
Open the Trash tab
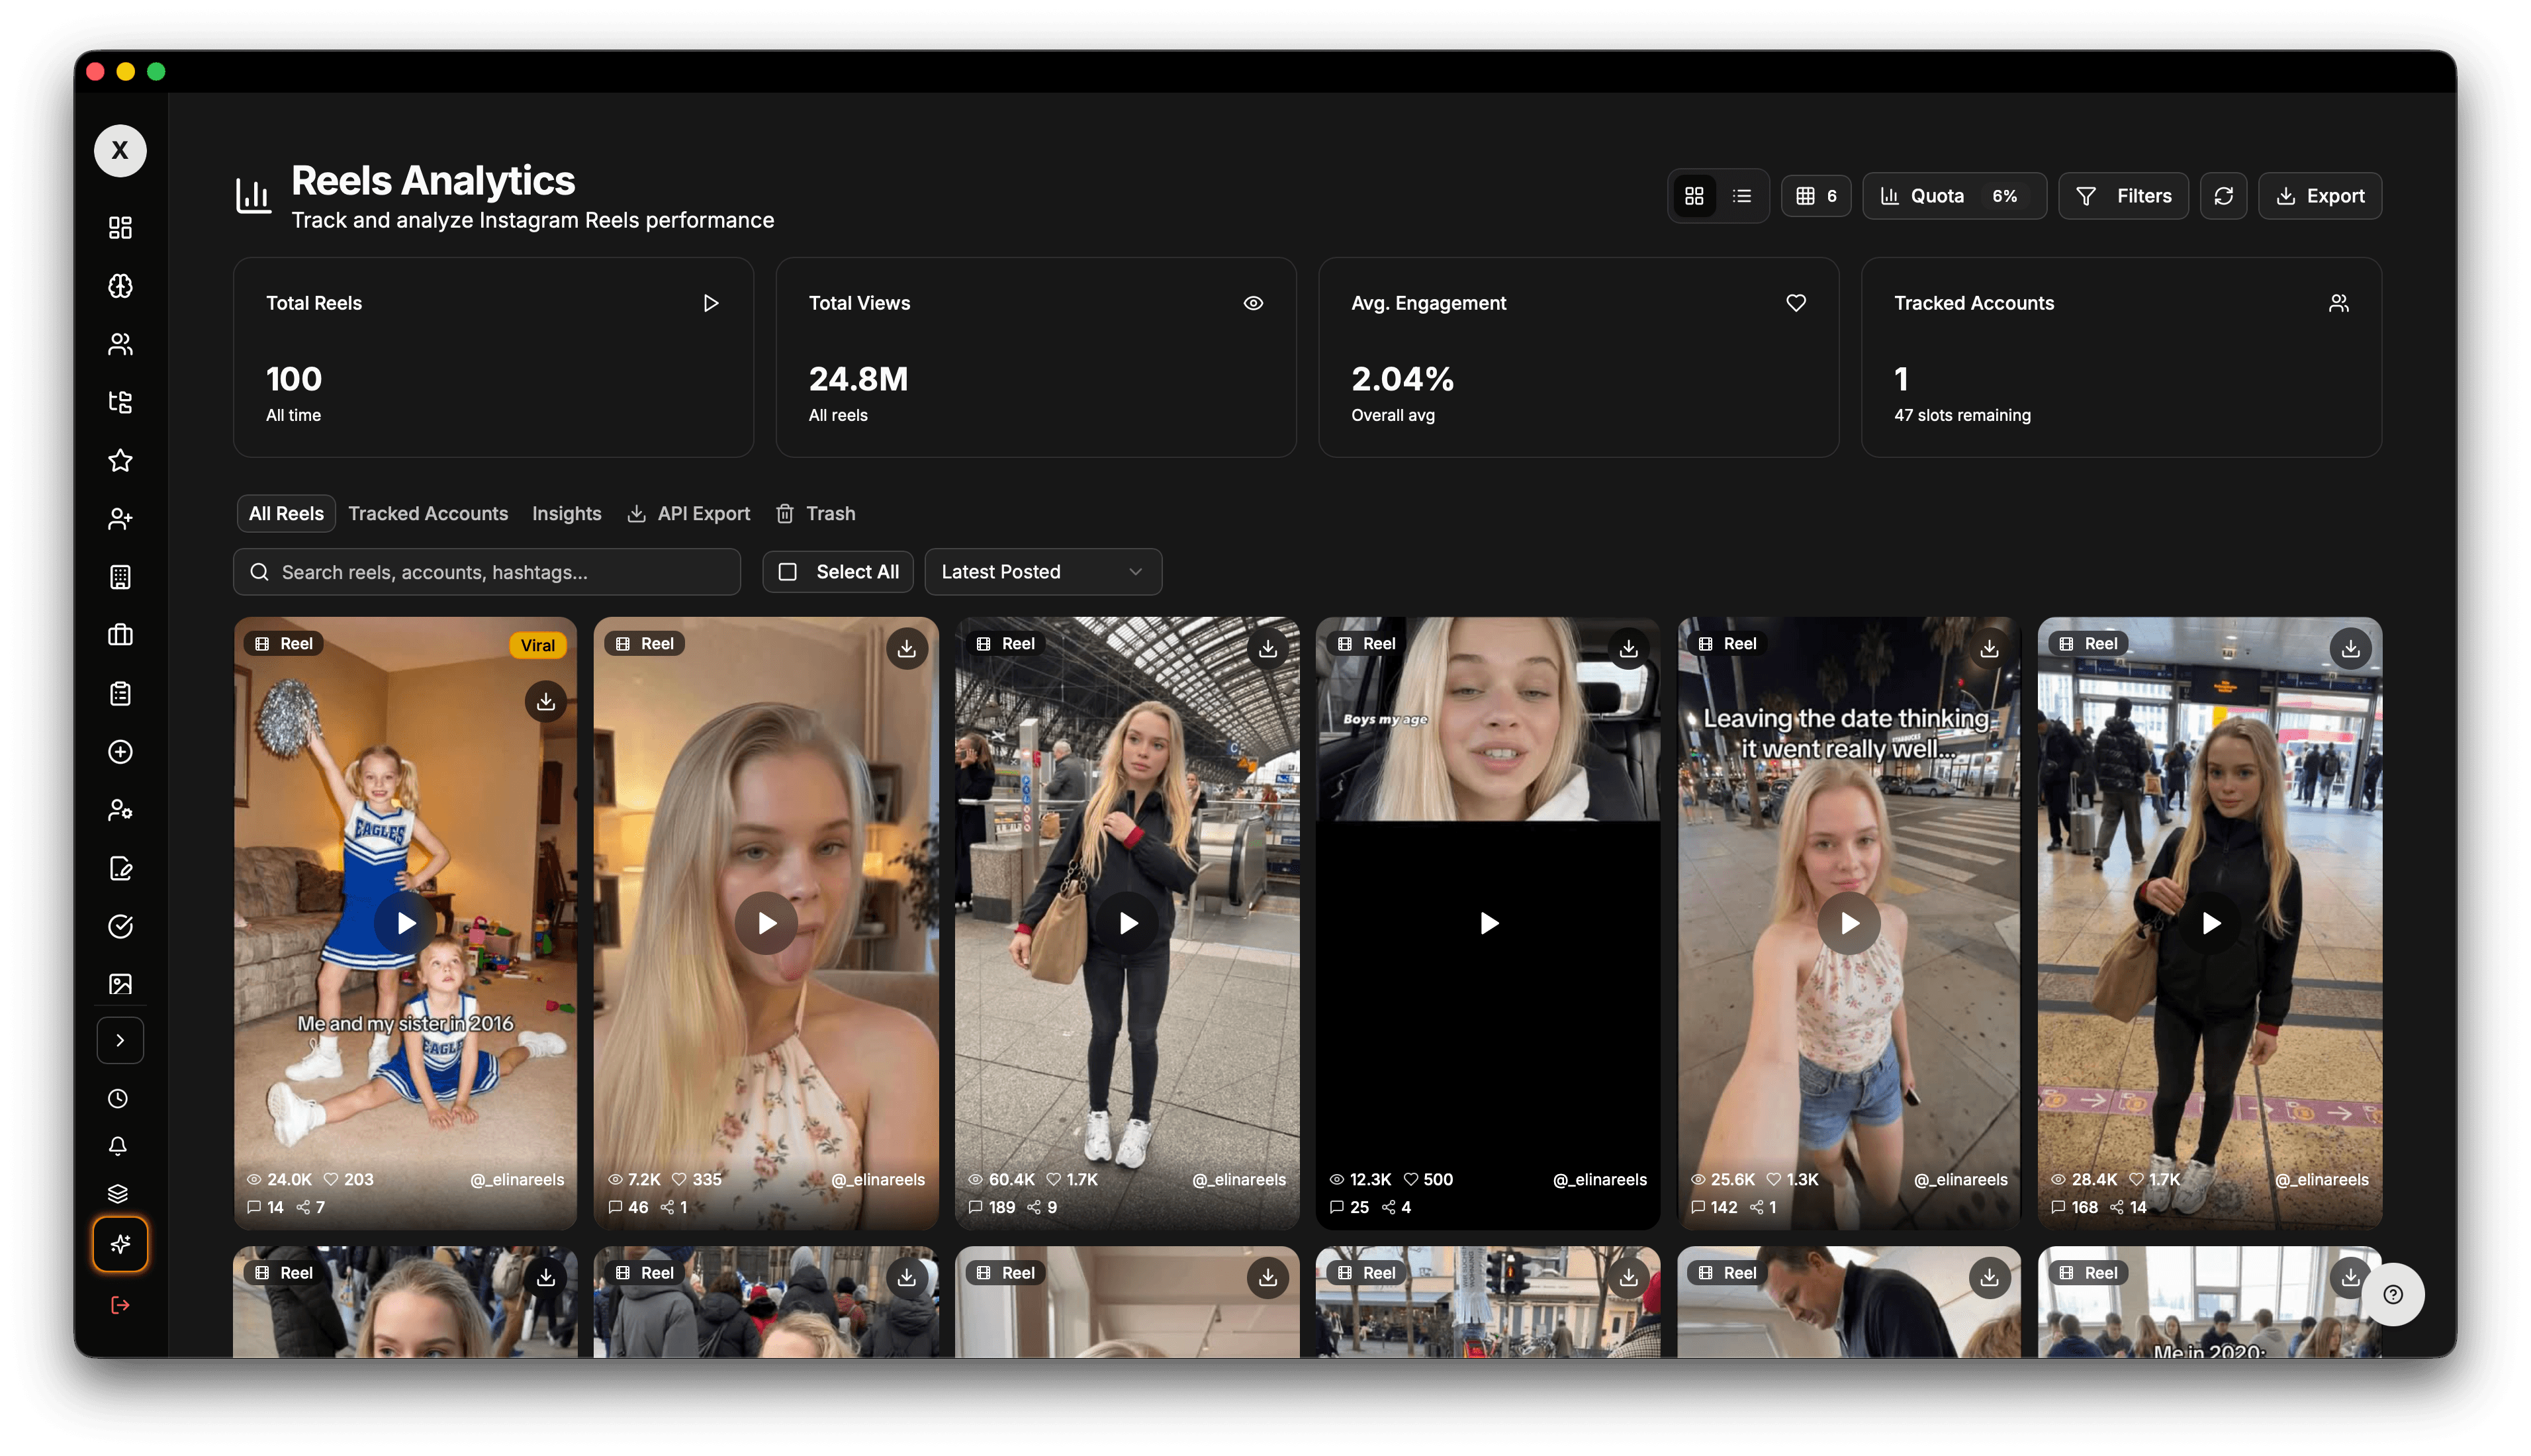click(816, 514)
